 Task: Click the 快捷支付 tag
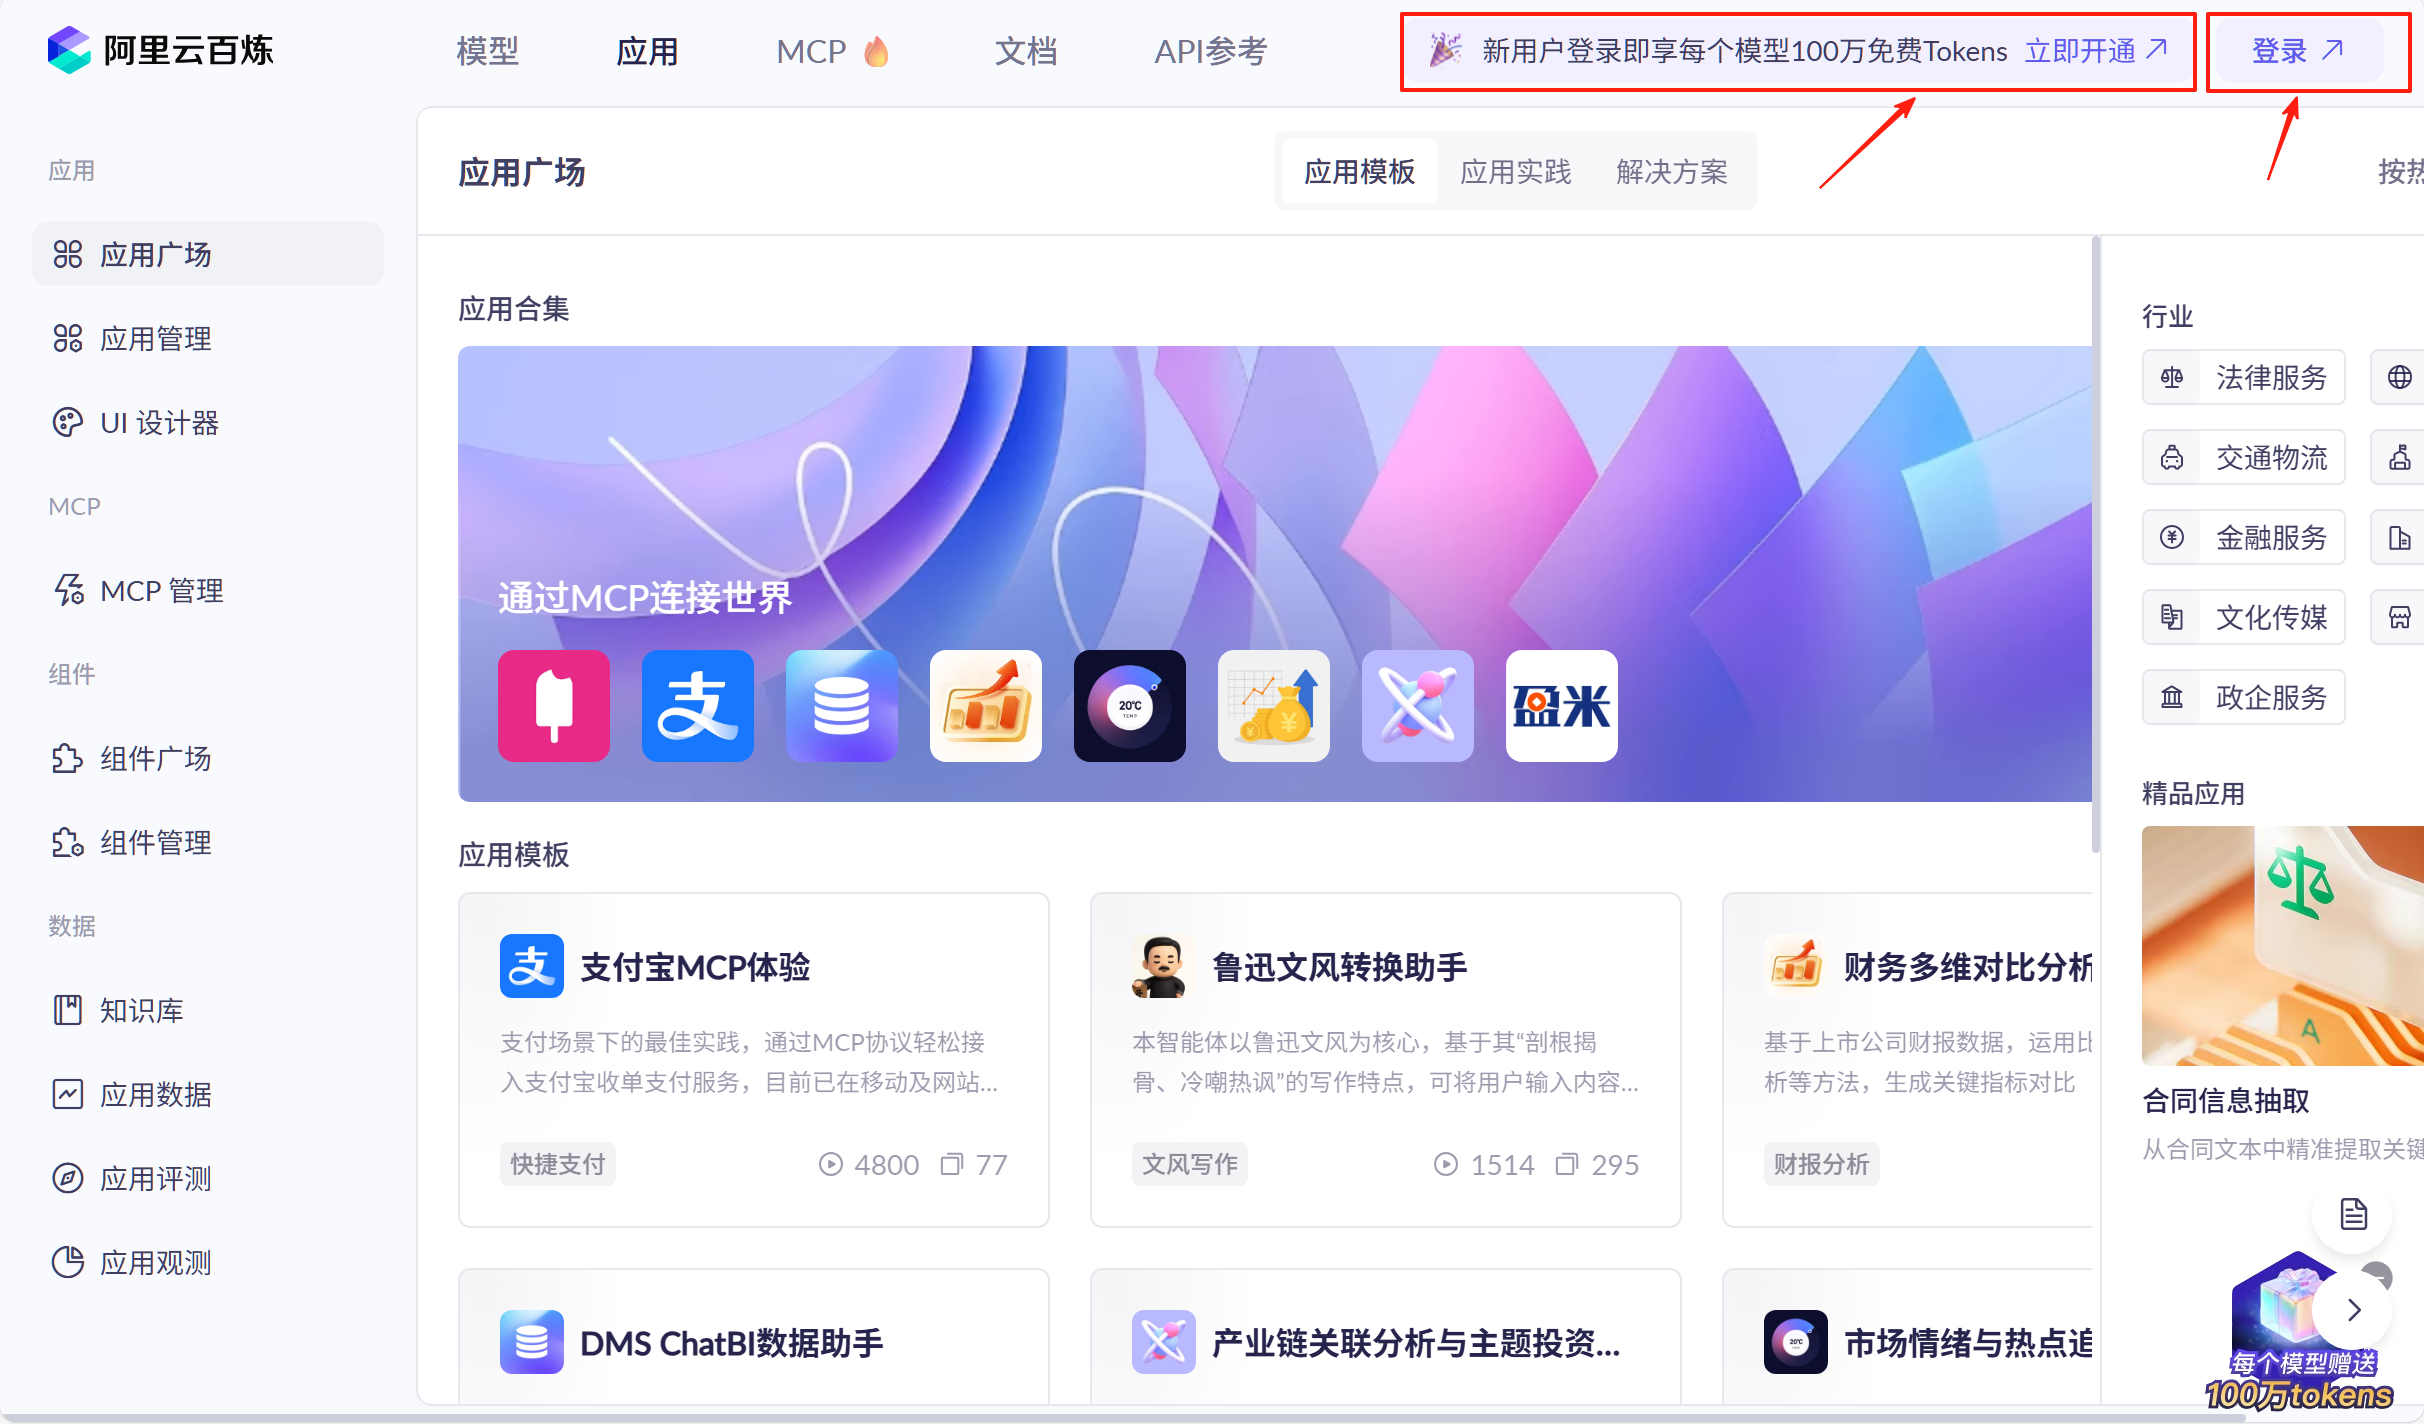(558, 1164)
